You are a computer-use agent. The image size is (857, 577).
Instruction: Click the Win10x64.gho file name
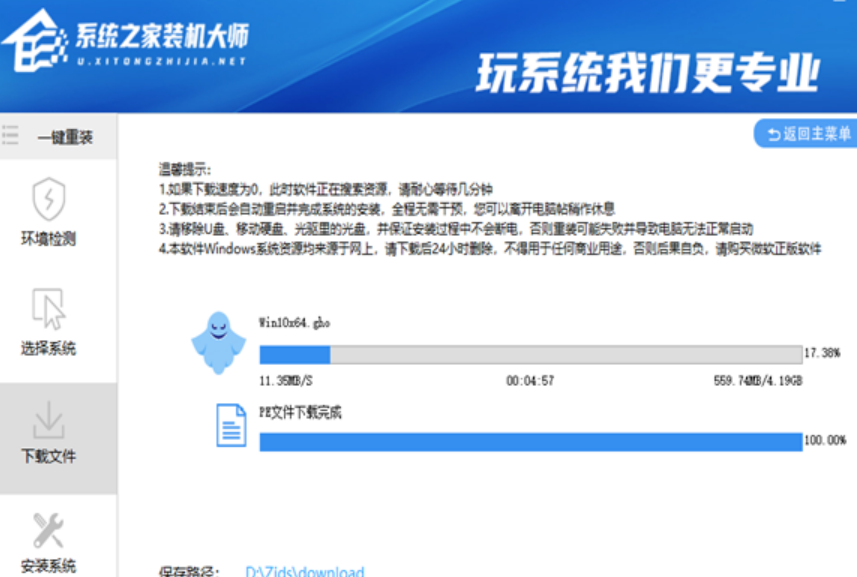coord(294,323)
